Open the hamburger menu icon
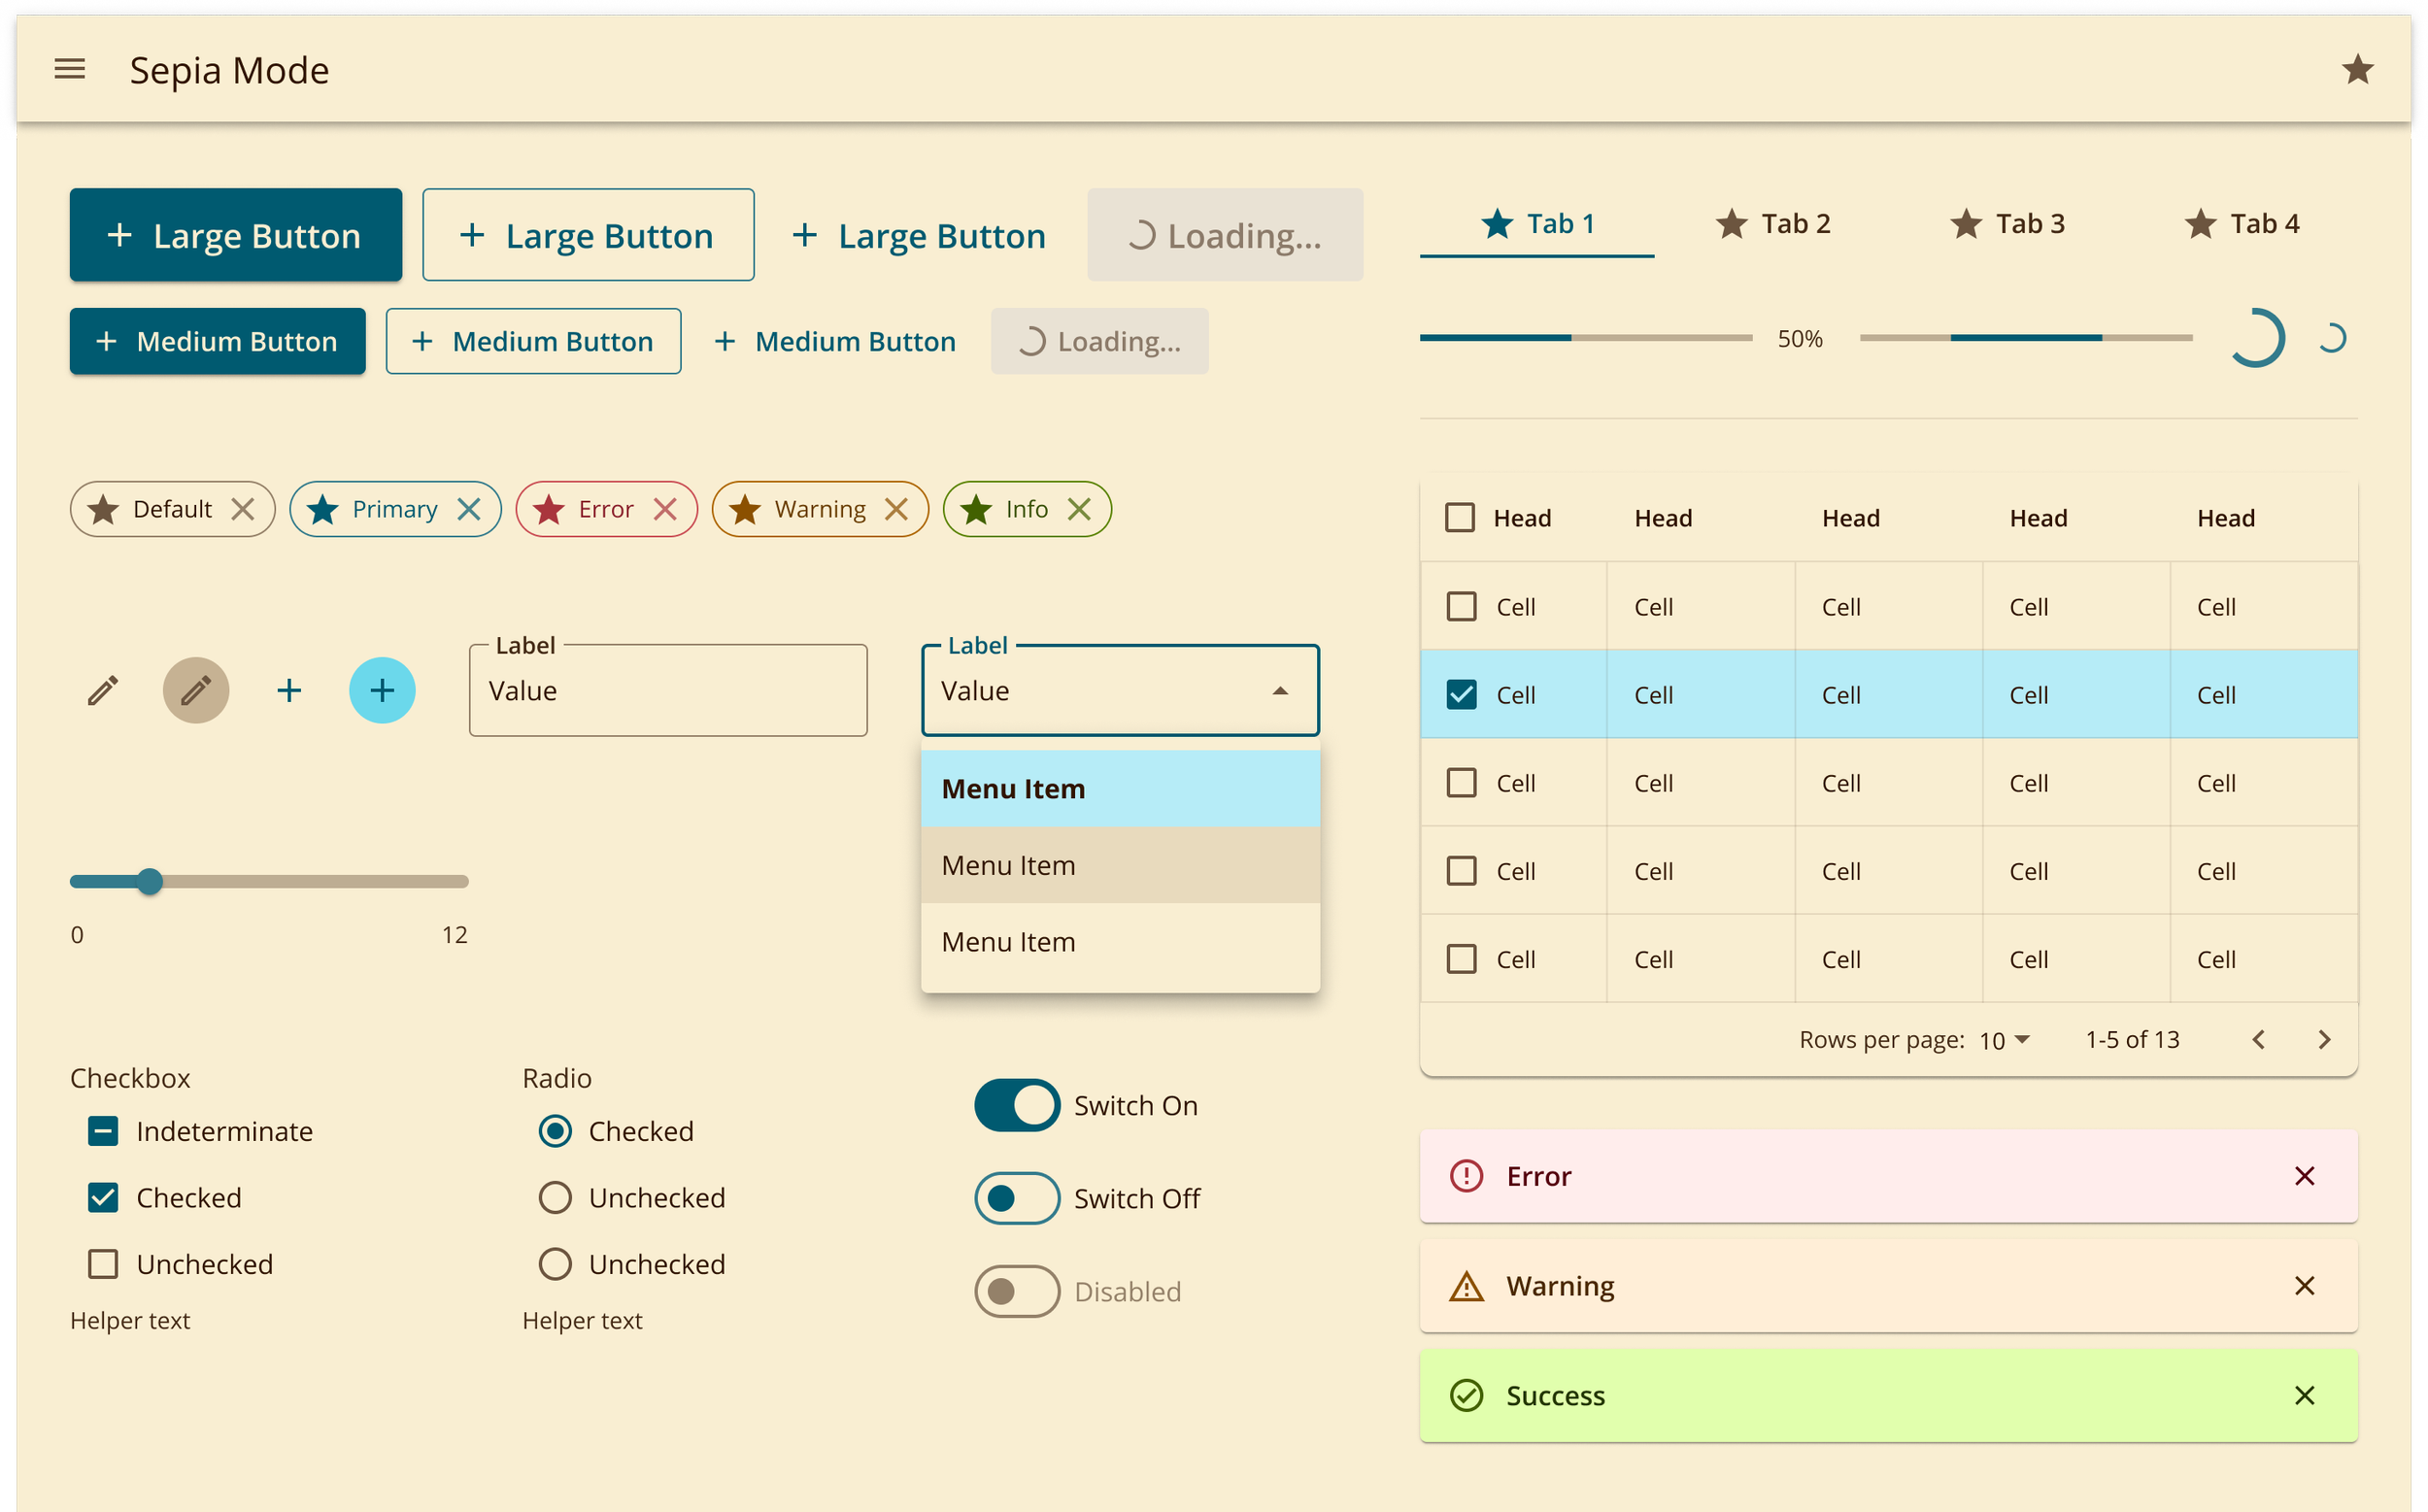 [x=69, y=69]
